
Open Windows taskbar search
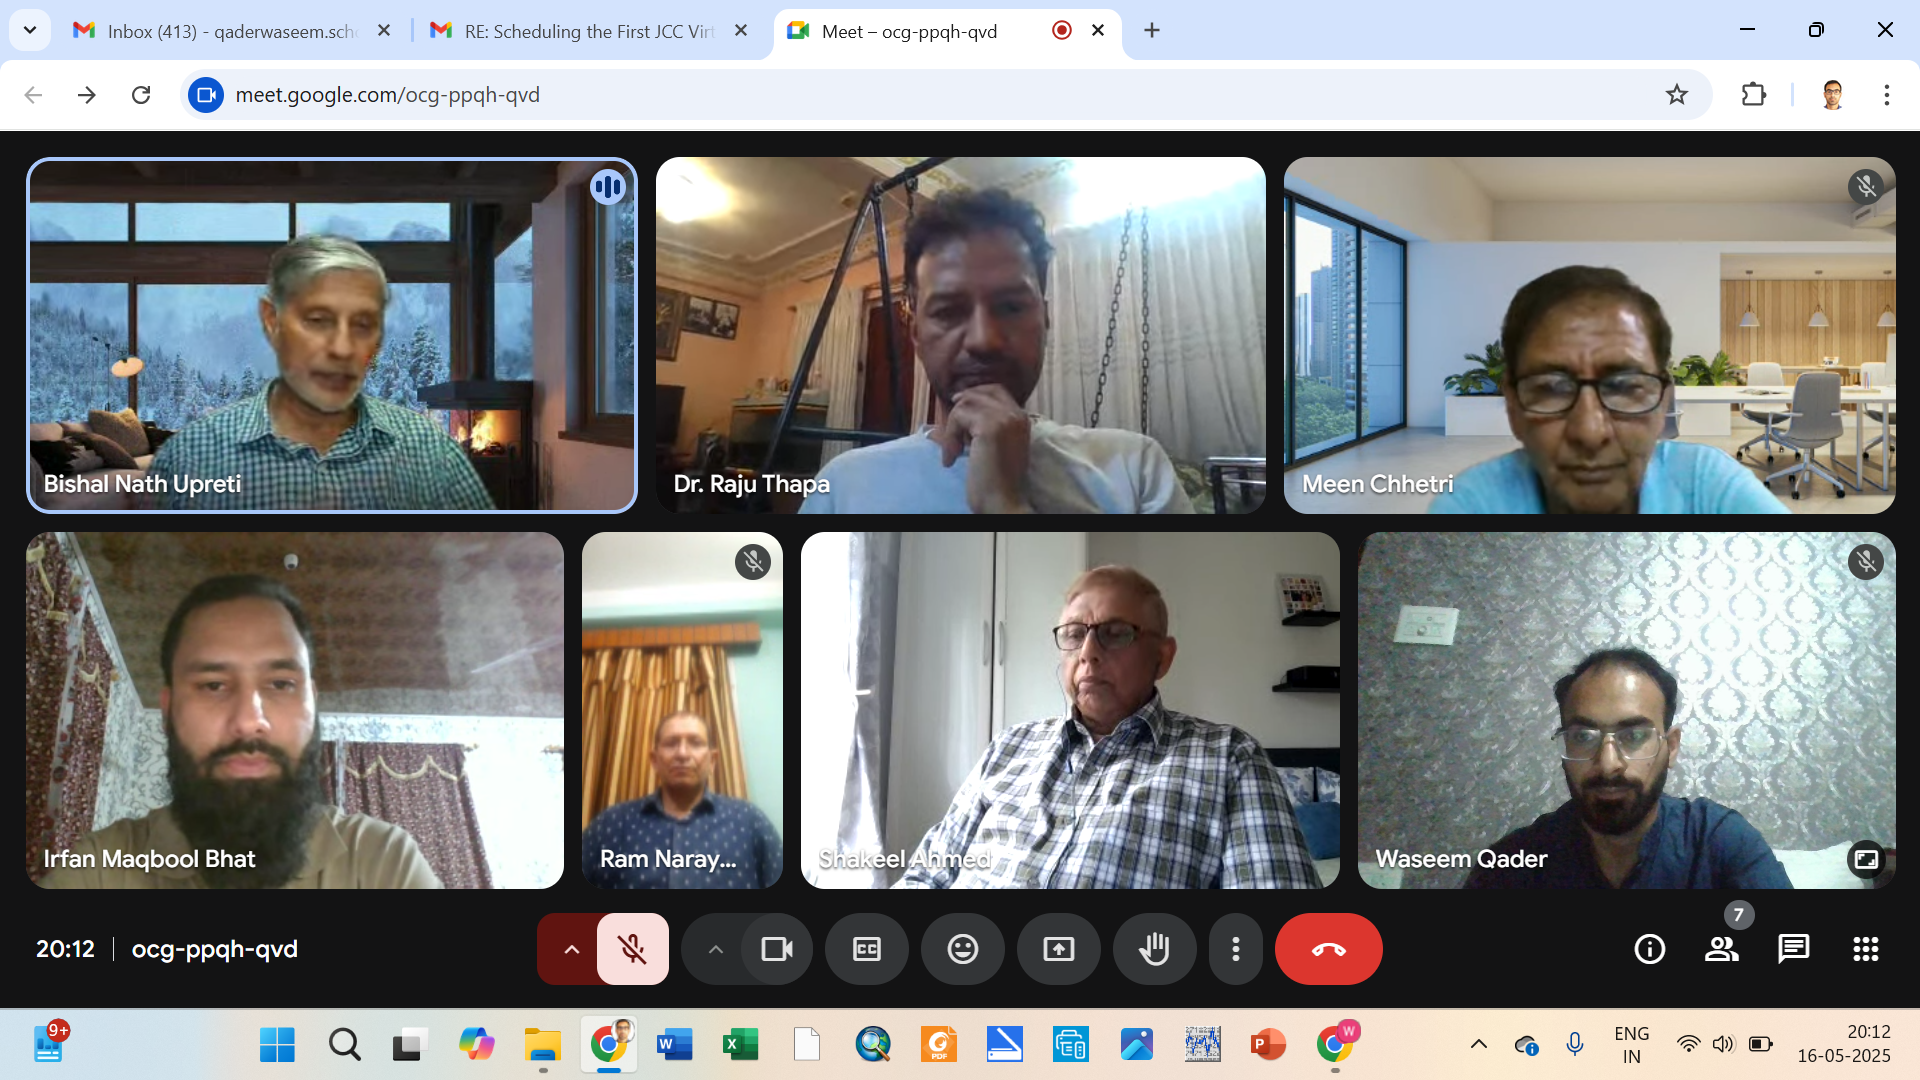pyautogui.click(x=344, y=1045)
